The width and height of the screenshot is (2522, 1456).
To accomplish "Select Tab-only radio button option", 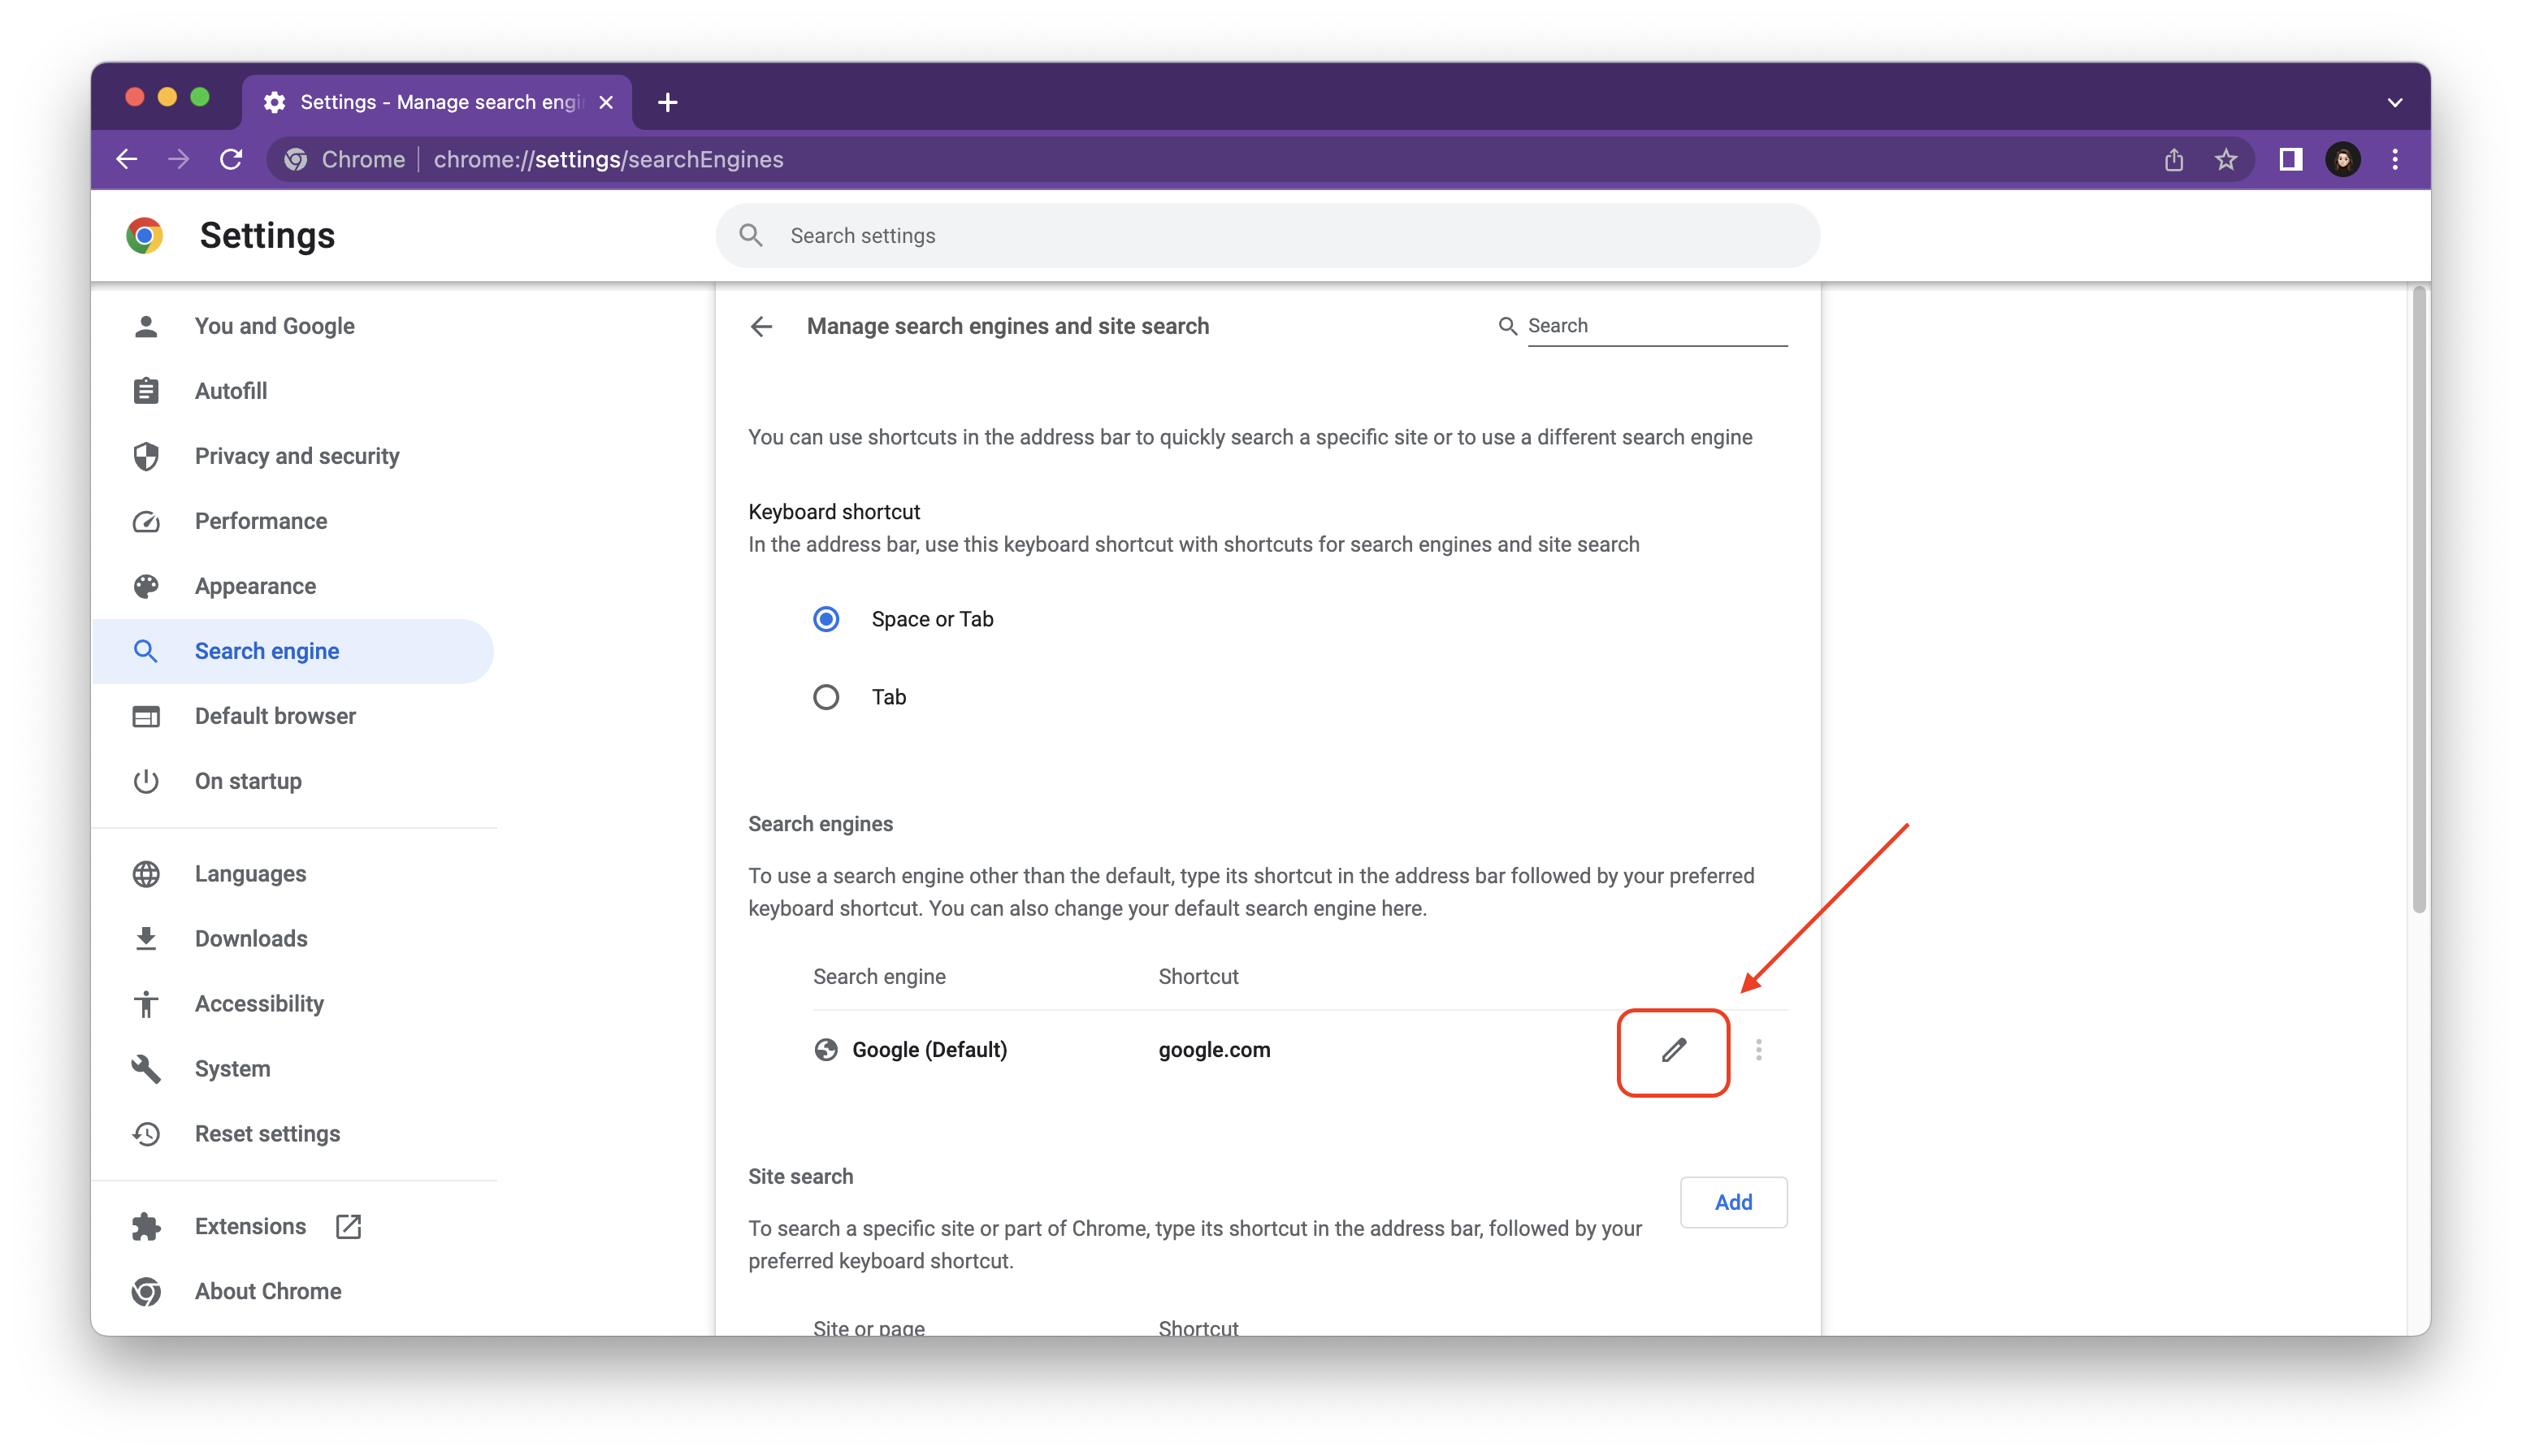I will [827, 695].
